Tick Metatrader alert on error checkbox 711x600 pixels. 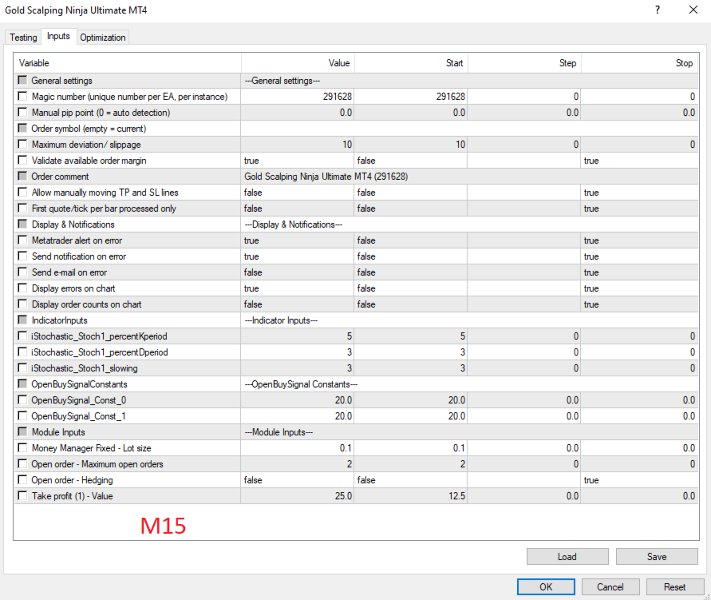tap(22, 240)
